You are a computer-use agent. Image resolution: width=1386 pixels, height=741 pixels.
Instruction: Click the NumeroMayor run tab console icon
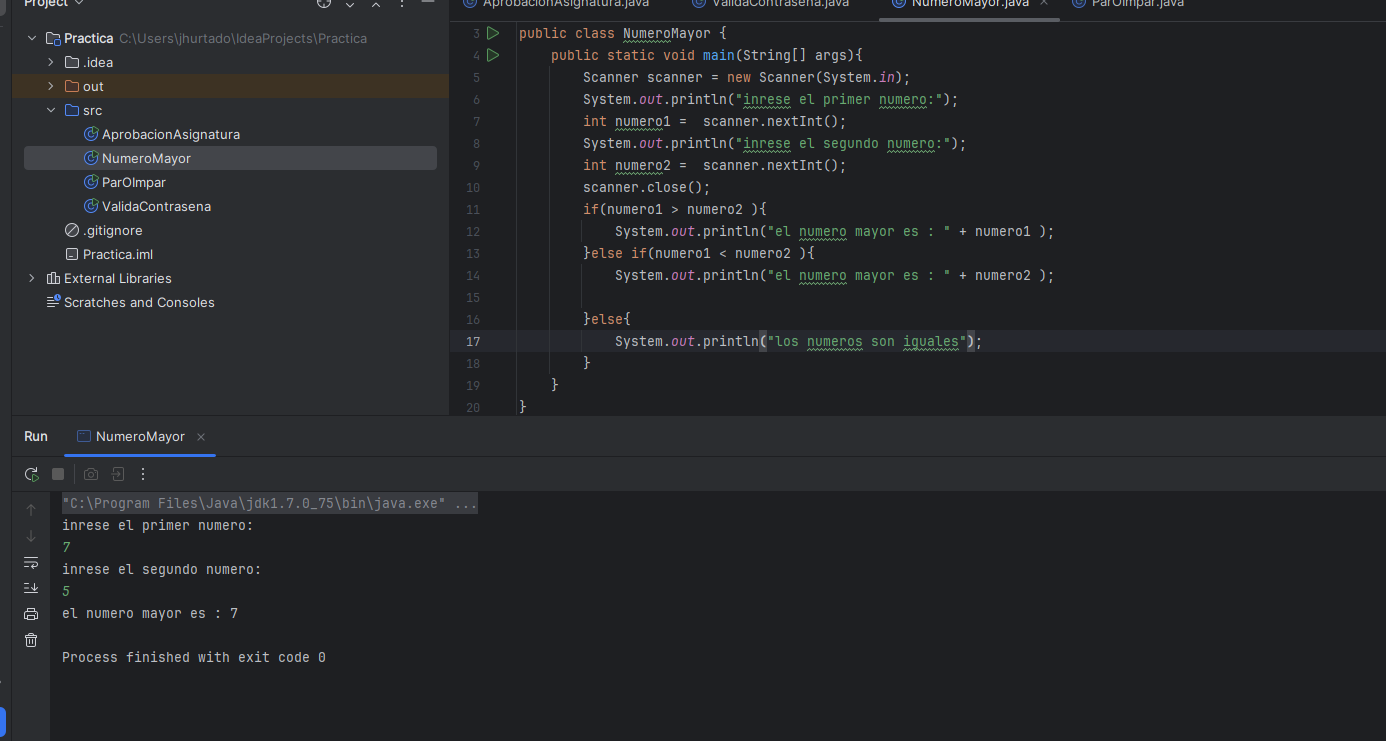click(84, 437)
